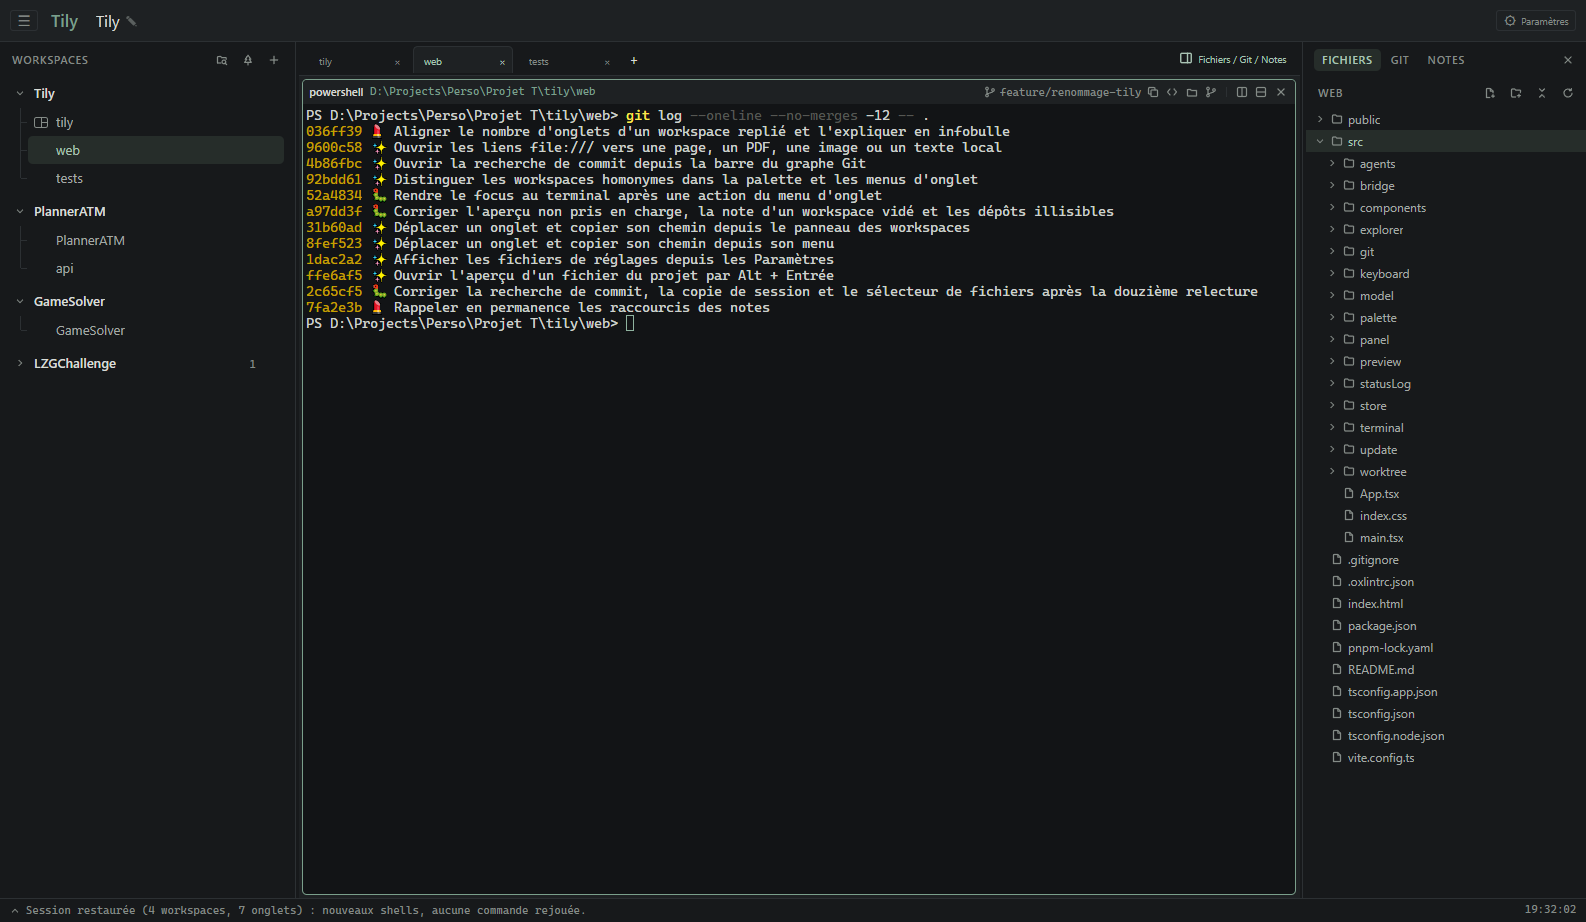Add a new workspace with the plus icon
Image resolution: width=1586 pixels, height=922 pixels.
(274, 60)
